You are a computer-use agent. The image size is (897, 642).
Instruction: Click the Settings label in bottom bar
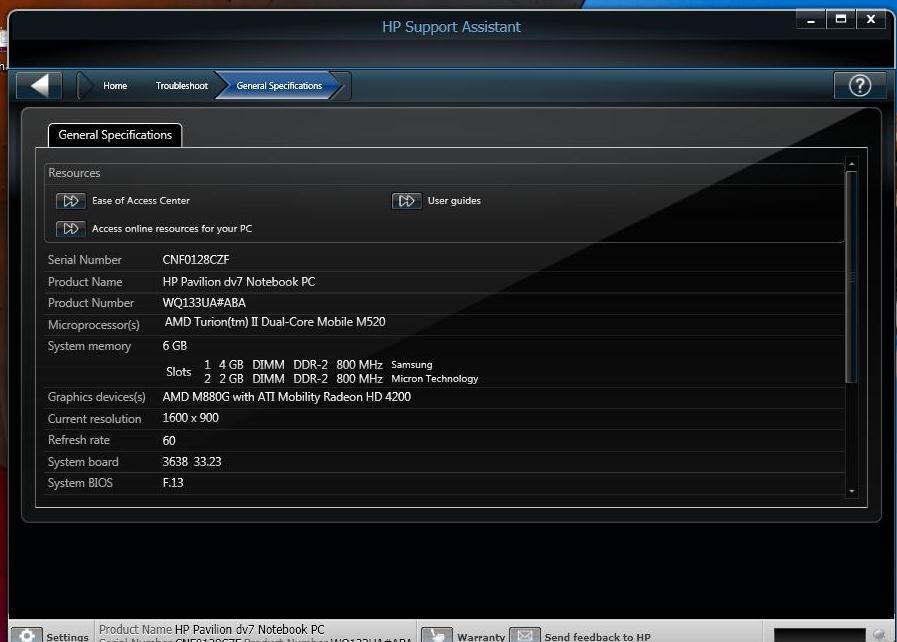pyautogui.click(x=68, y=637)
